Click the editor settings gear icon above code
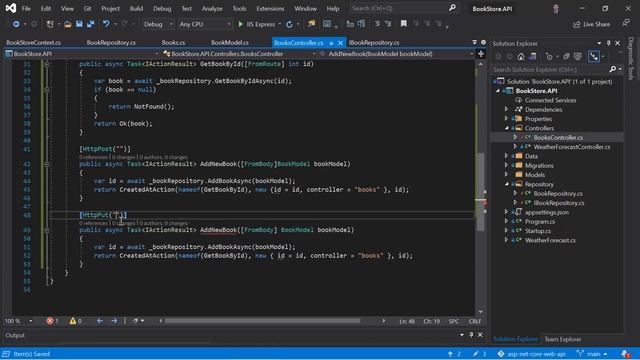640x360 pixels. coord(483,42)
